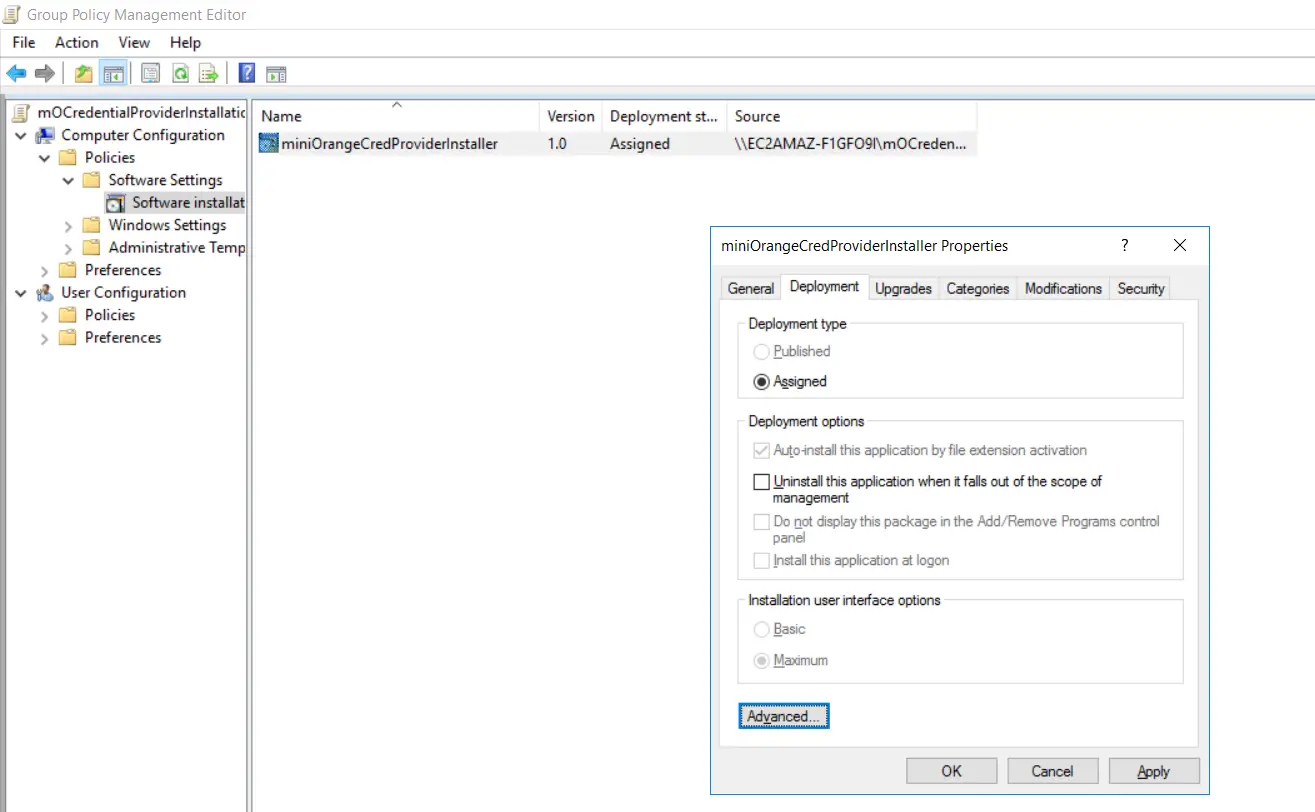Screen dimensions: 1315x812
Task: Click the Refresh toolbar icon
Action: [180, 73]
